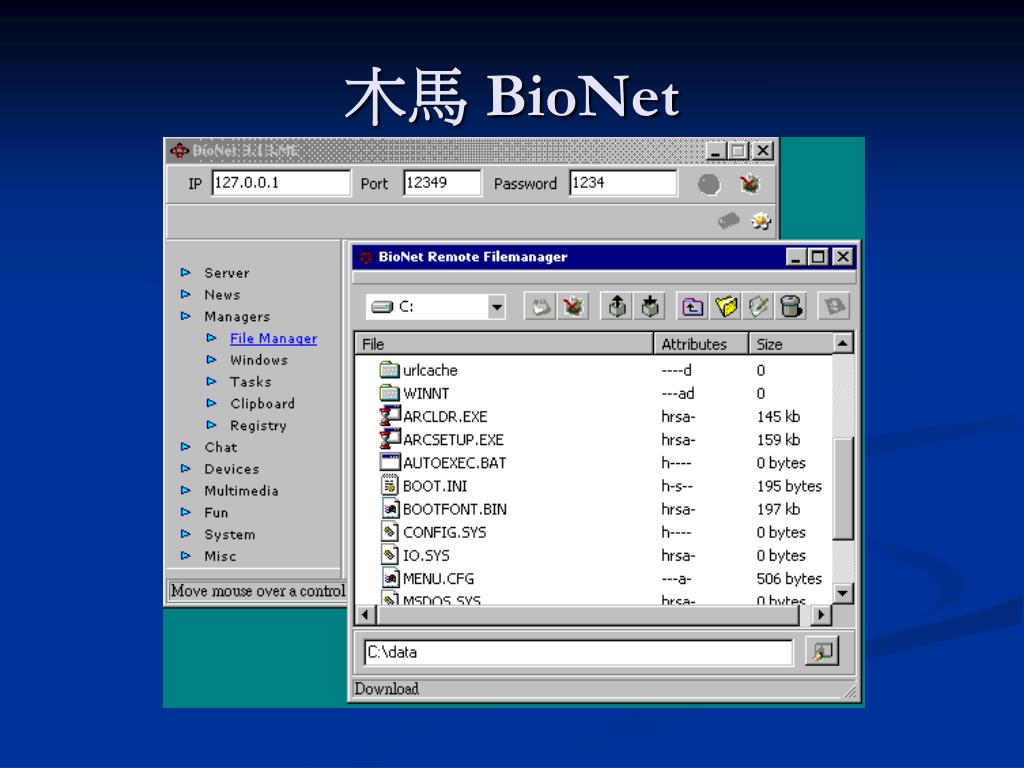This screenshot has height=768, width=1024.
Task: Expand the Multimedia tree item arrow
Action: pos(185,490)
